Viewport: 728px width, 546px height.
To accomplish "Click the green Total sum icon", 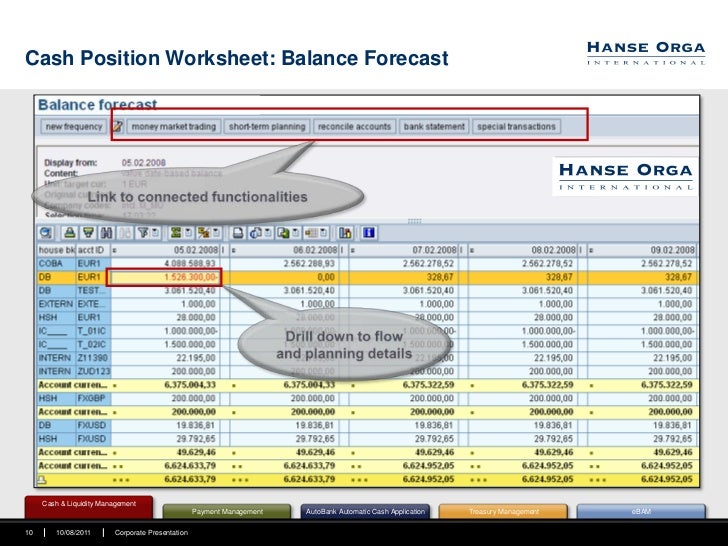I will (x=176, y=233).
